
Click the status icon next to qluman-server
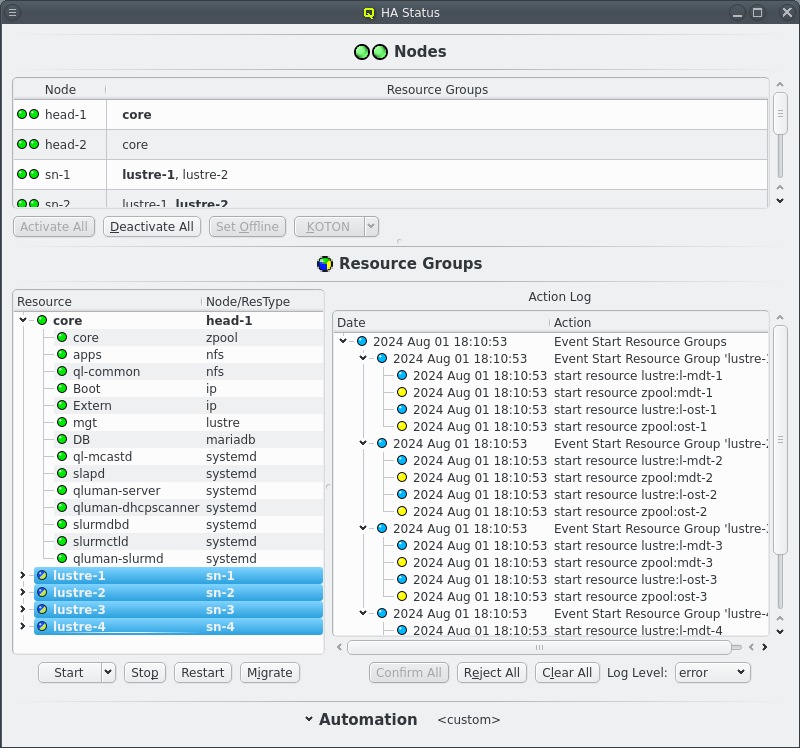click(62, 490)
